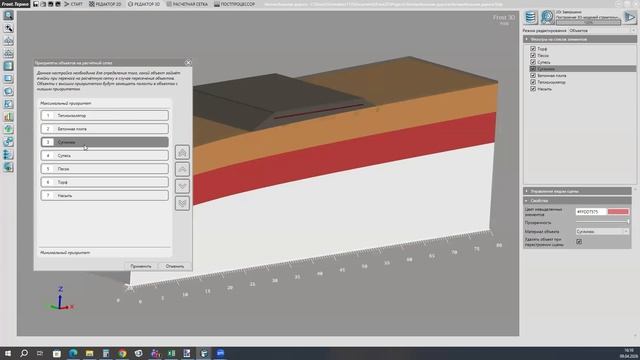The width and height of the screenshot is (640, 360).
Task: Collapse the filter by element list section
Action: (580, 39)
